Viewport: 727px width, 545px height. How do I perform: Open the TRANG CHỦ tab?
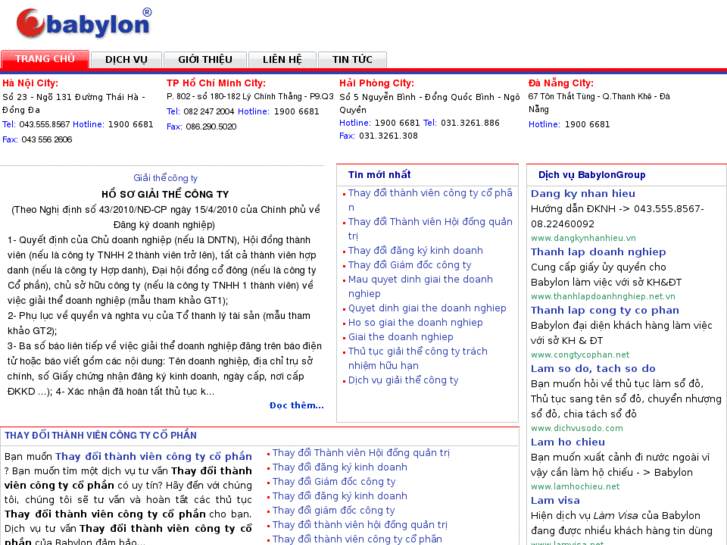[x=45, y=59]
